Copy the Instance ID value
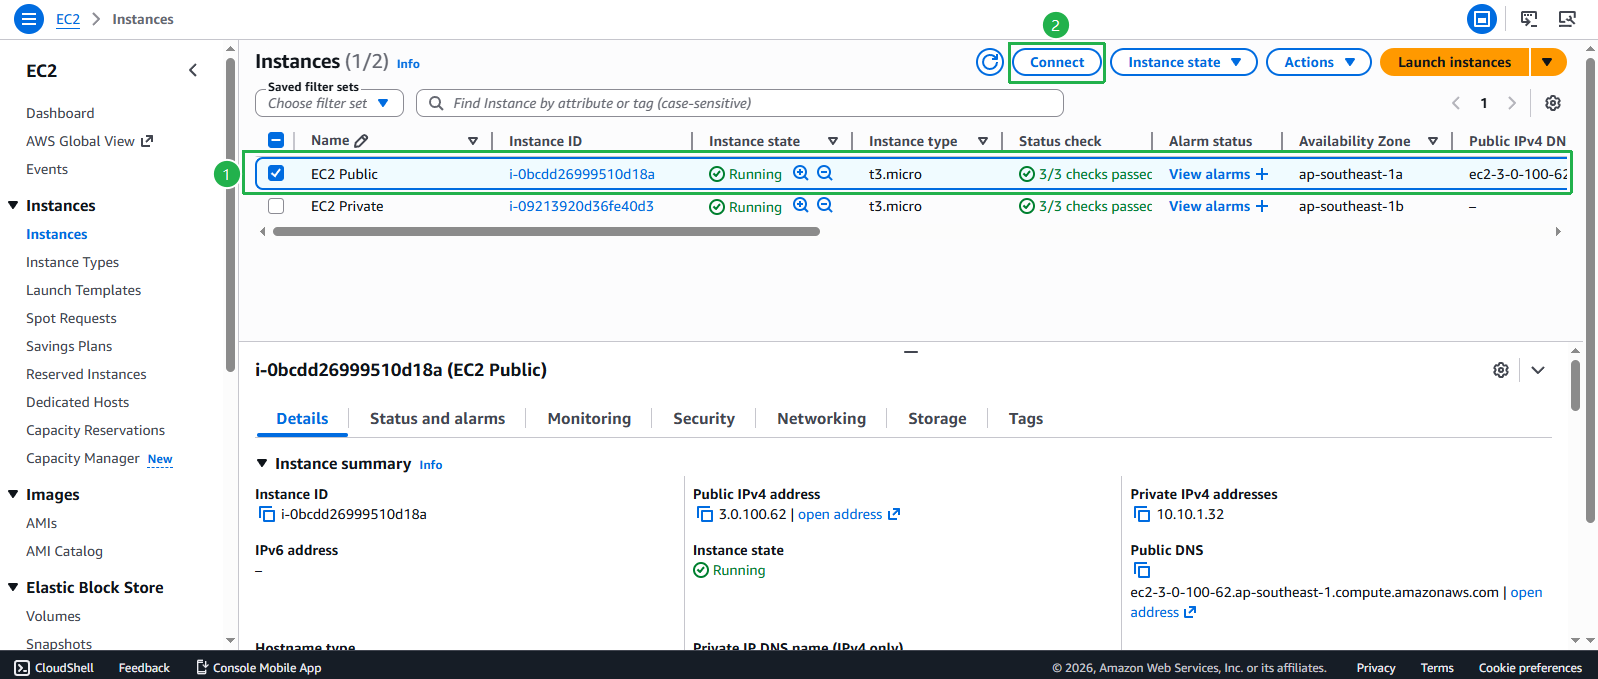This screenshot has width=1598, height=679. point(267,514)
